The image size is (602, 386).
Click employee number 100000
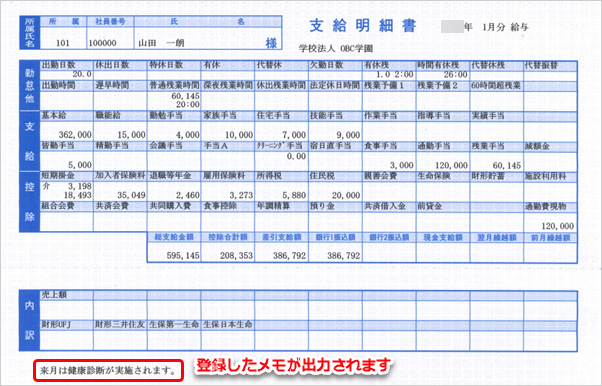coord(103,43)
